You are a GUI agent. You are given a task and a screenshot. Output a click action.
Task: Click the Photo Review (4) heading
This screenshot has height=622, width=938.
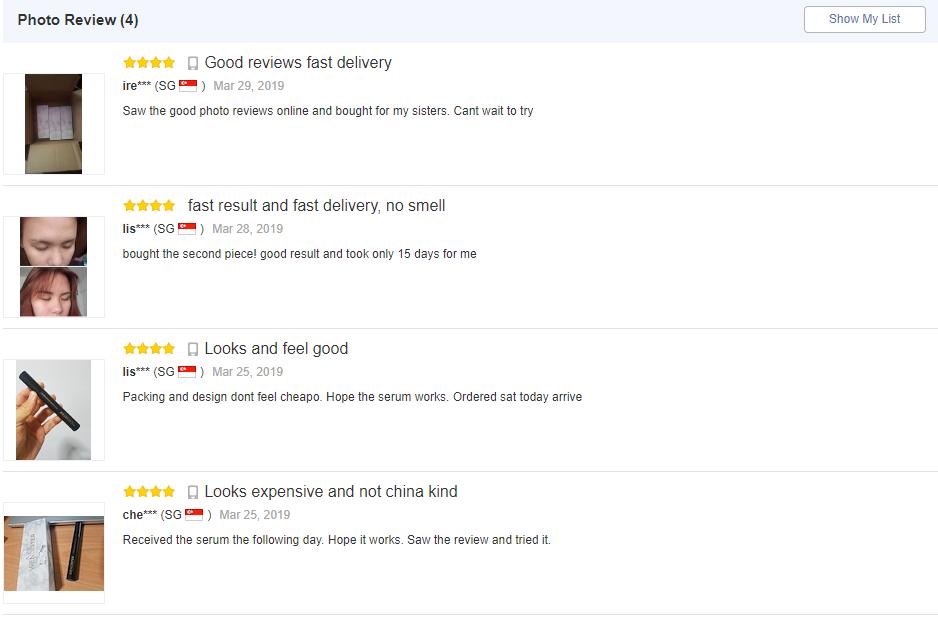(x=78, y=20)
